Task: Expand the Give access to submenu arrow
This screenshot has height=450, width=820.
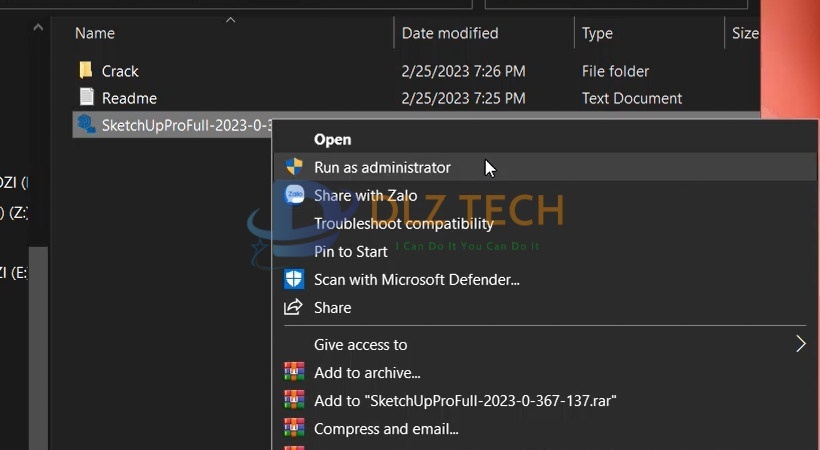Action: point(800,344)
